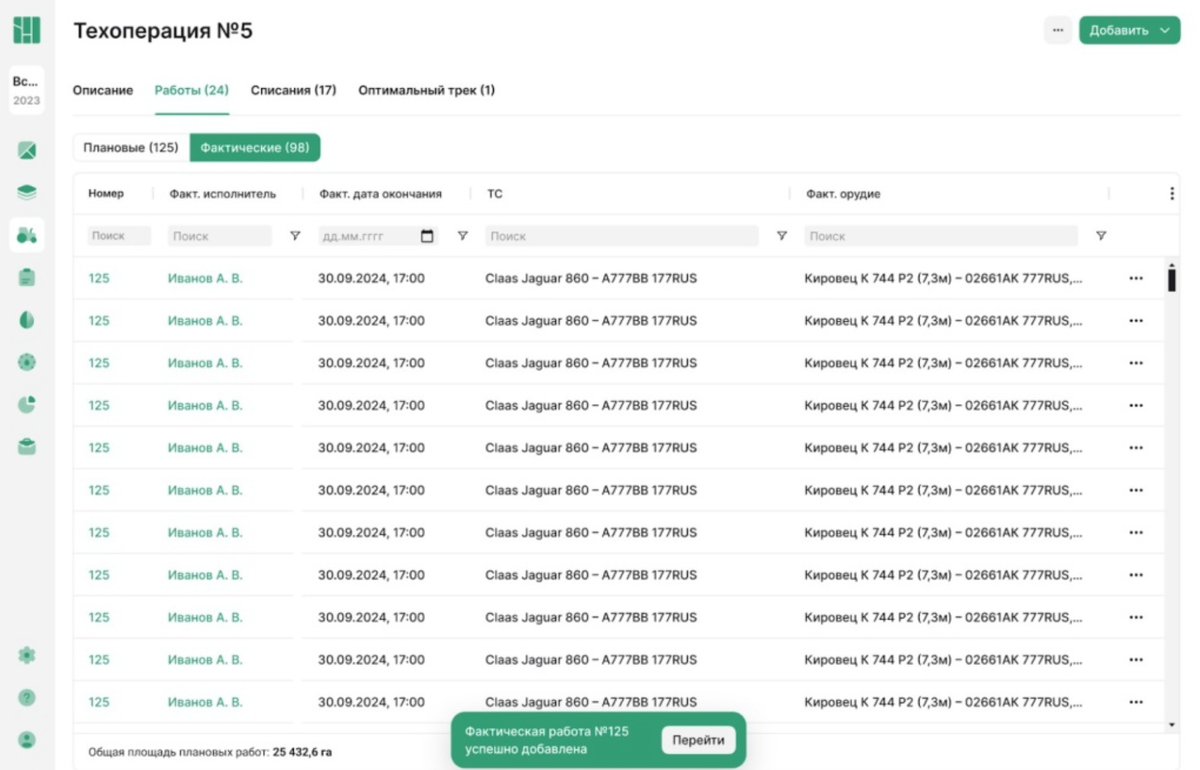Click the table's vertical scrollbar thumb
This screenshot has height=770, width=1200.
tap(1172, 281)
